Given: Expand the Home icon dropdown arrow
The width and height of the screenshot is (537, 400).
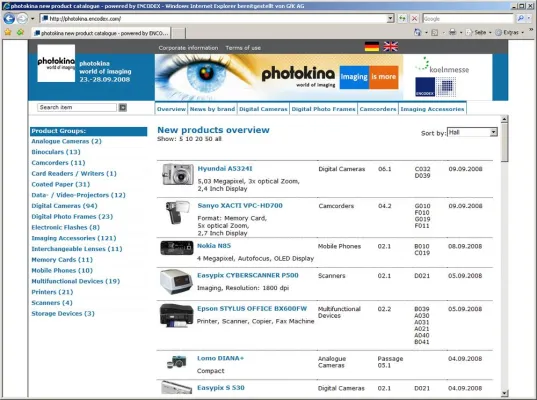Looking at the screenshot, I should (x=426, y=33).
